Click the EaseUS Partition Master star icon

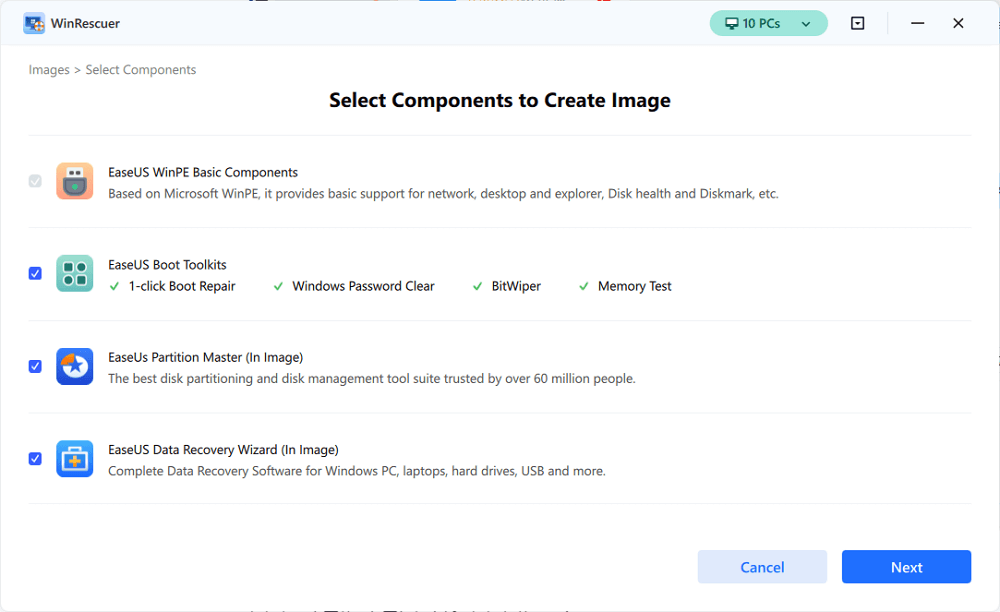tap(74, 367)
